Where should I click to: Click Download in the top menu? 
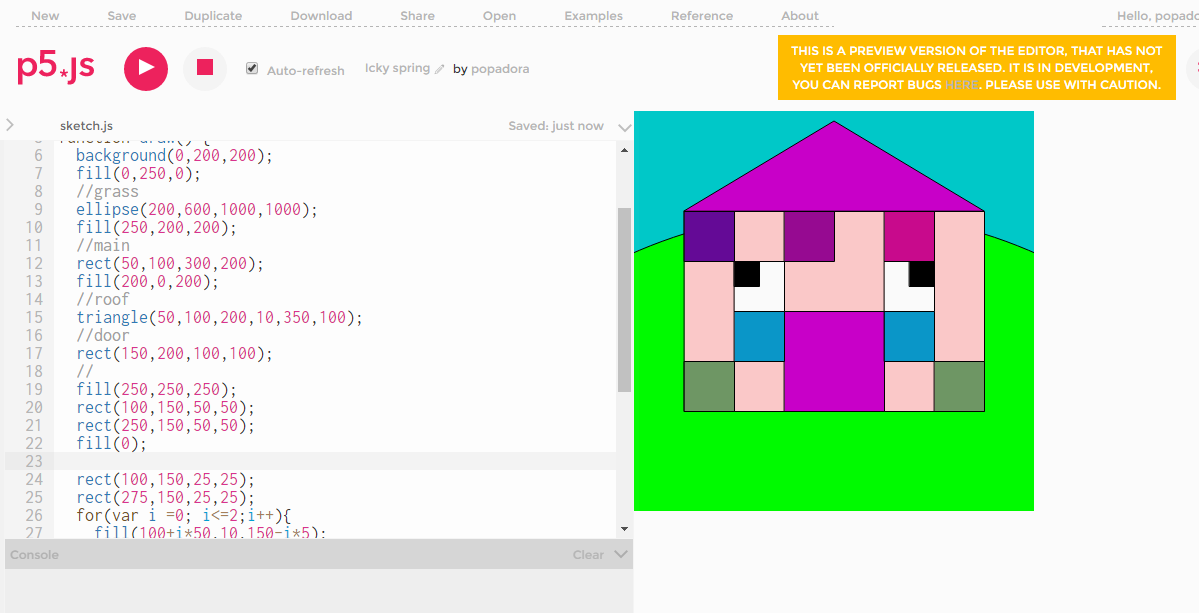click(x=321, y=16)
